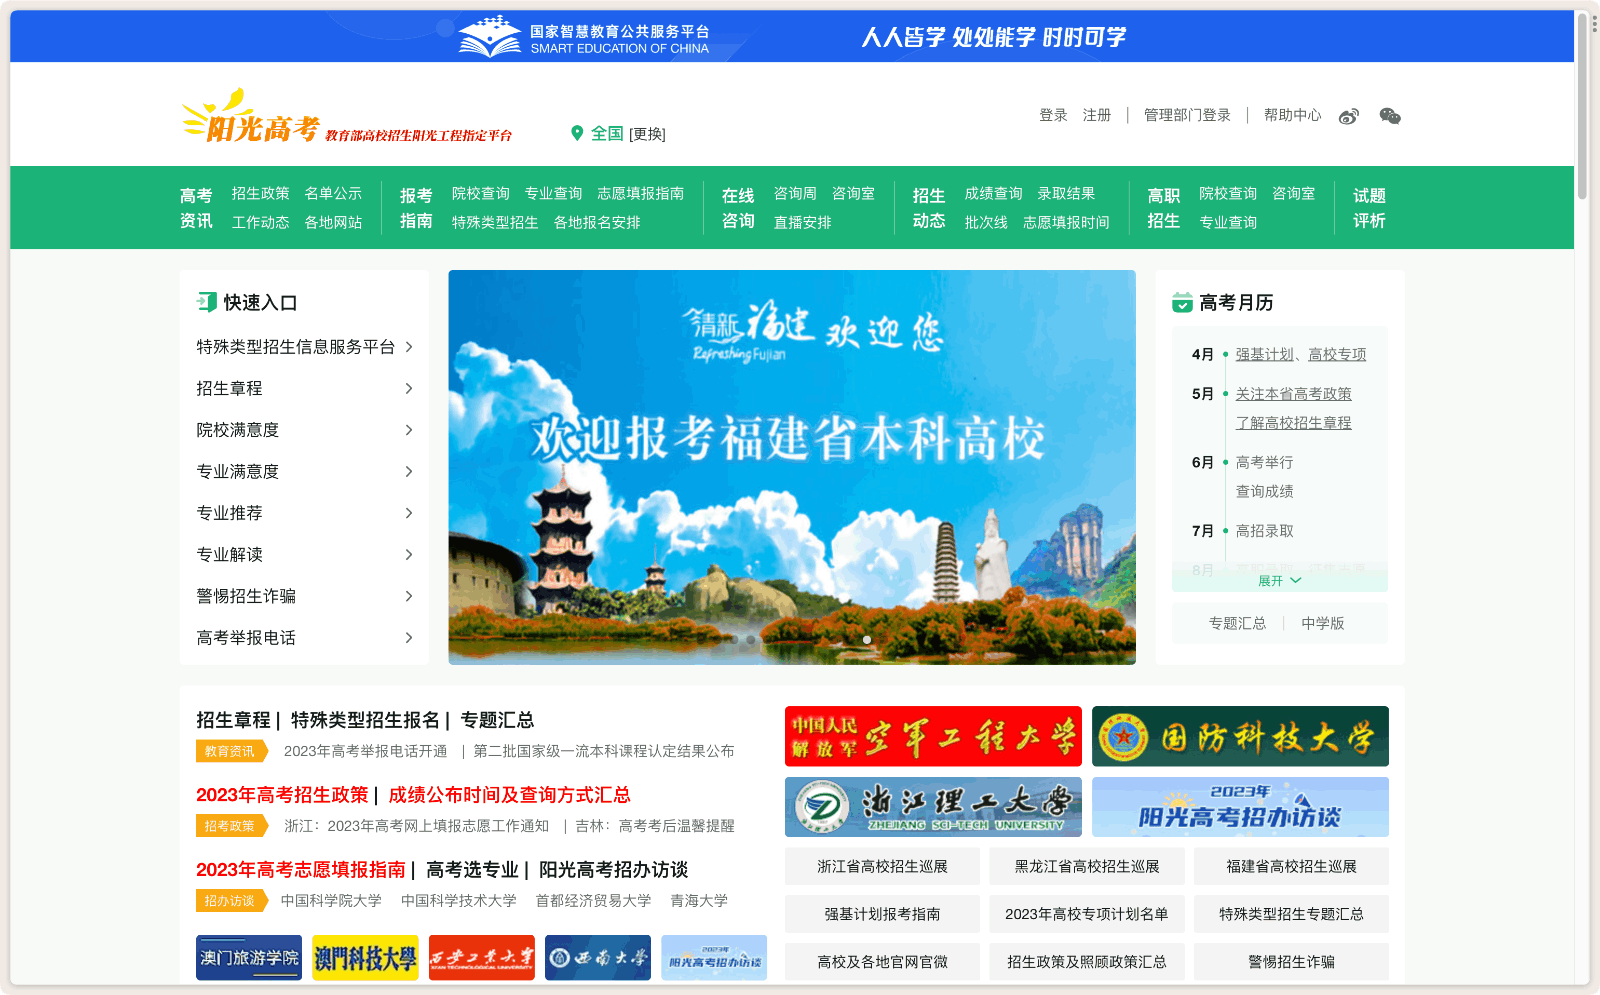Viewport: 1600px width, 995px height.
Task: Open 成绩查询 in nav
Action: point(994,193)
